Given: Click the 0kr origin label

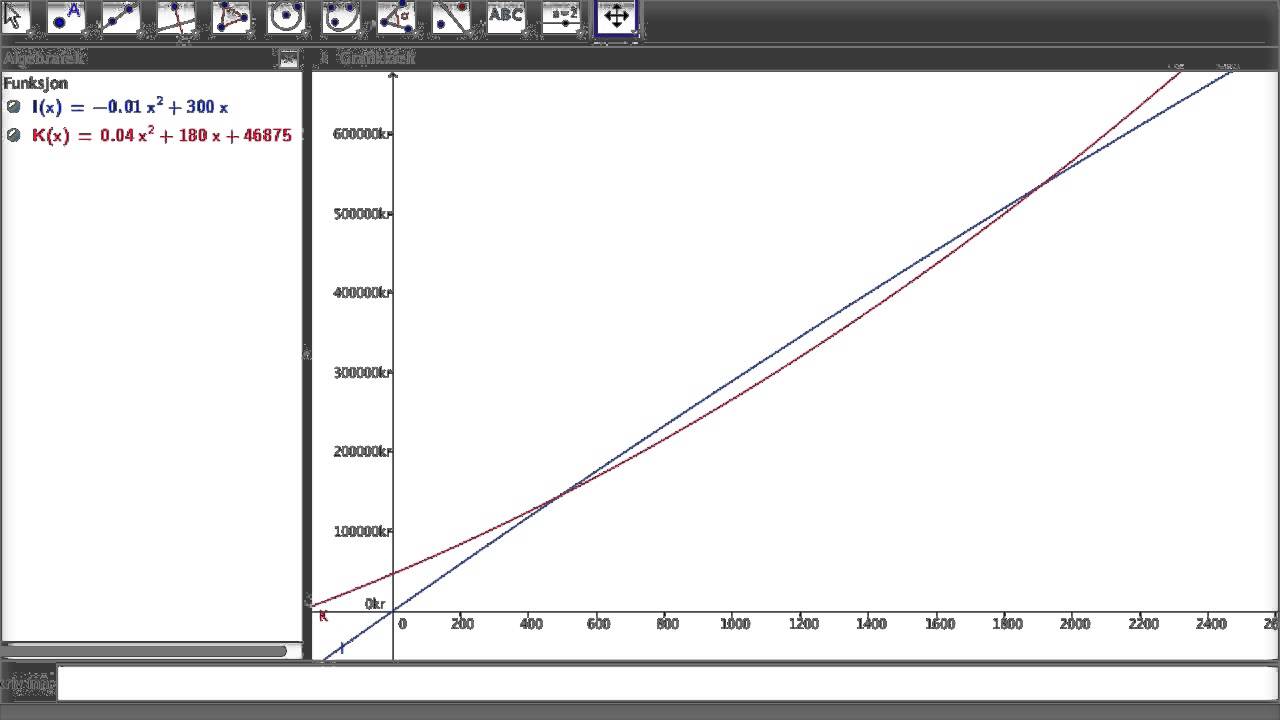Looking at the screenshot, I should [x=375, y=603].
